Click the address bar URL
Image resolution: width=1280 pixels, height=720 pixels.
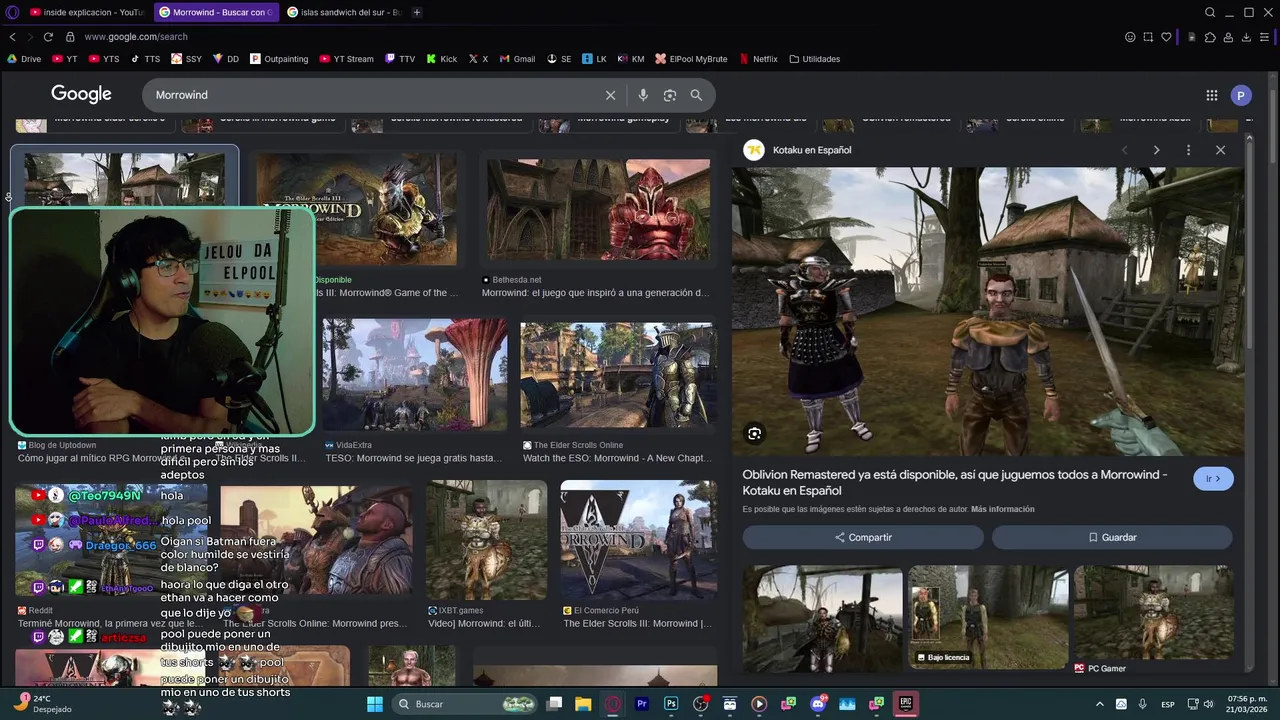pyautogui.click(x=136, y=37)
